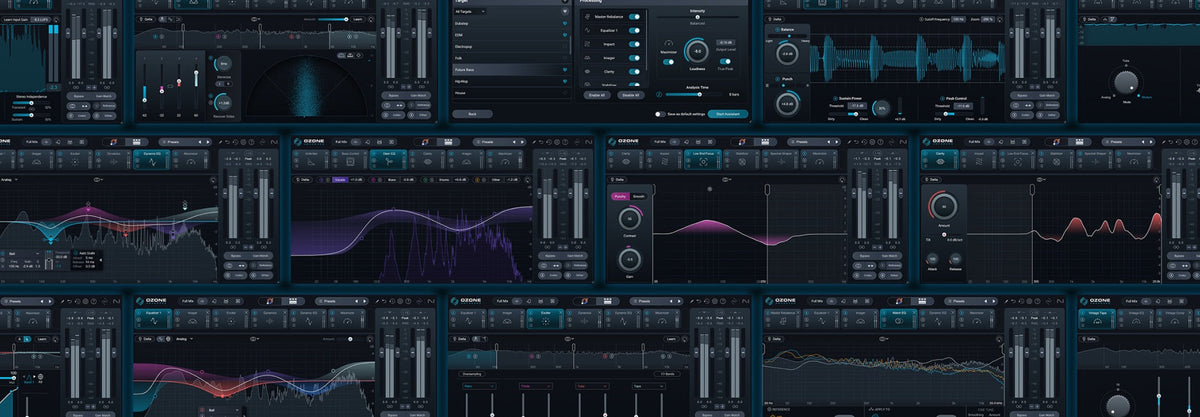Enable Delta in the Low End Focus window

619,180
